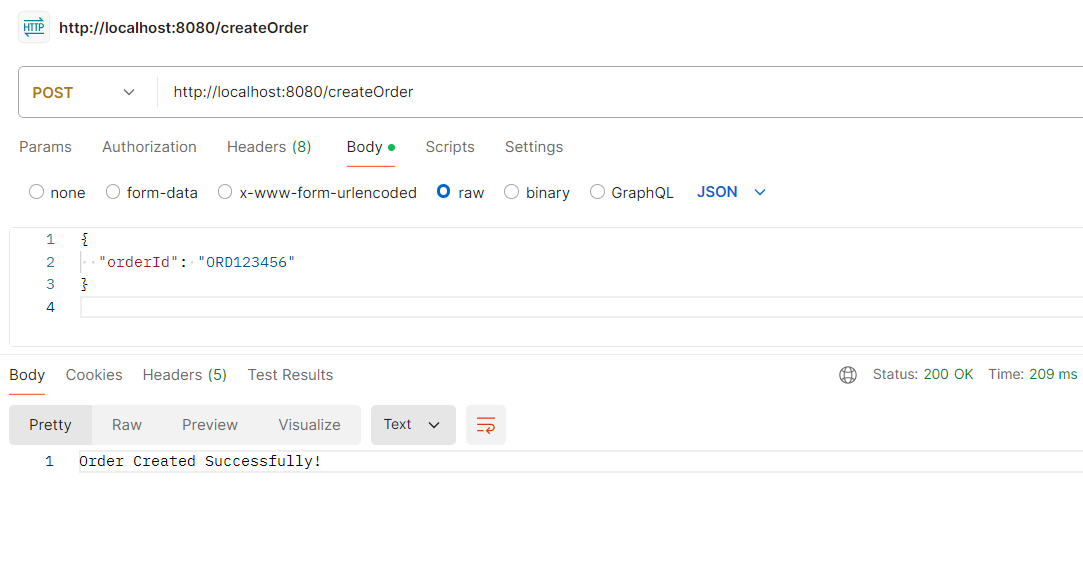This screenshot has width=1083, height=570.
Task: Open the JSON format dropdown
Action: 731,192
